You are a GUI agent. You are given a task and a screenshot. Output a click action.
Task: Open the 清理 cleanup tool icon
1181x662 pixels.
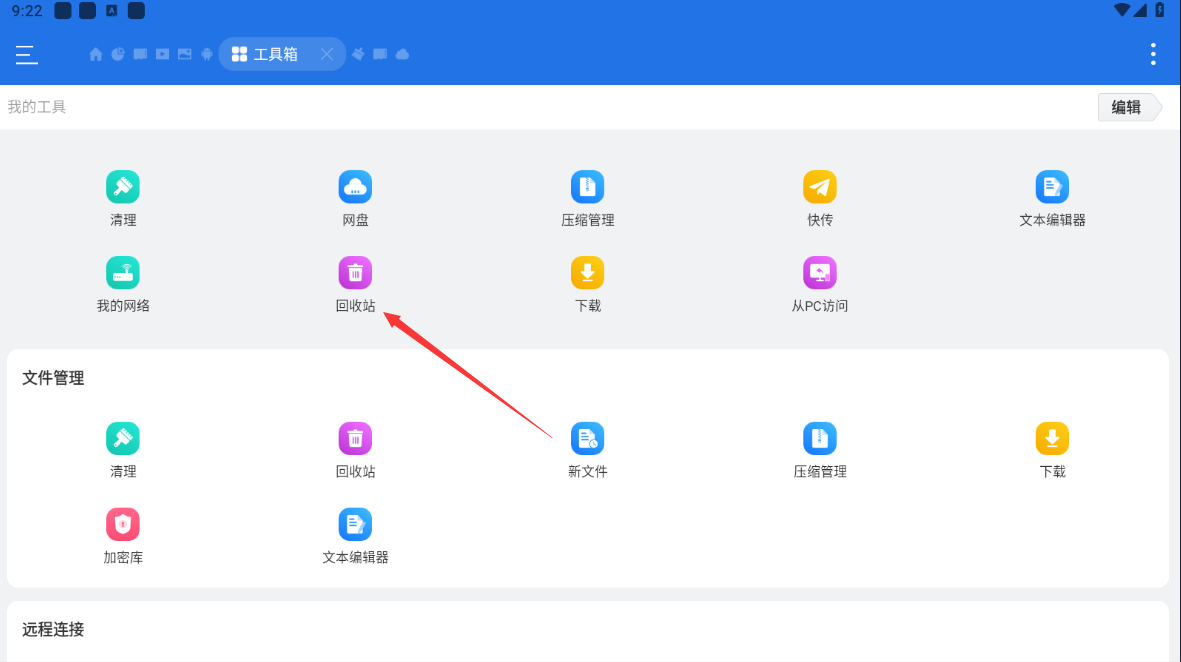coord(123,186)
